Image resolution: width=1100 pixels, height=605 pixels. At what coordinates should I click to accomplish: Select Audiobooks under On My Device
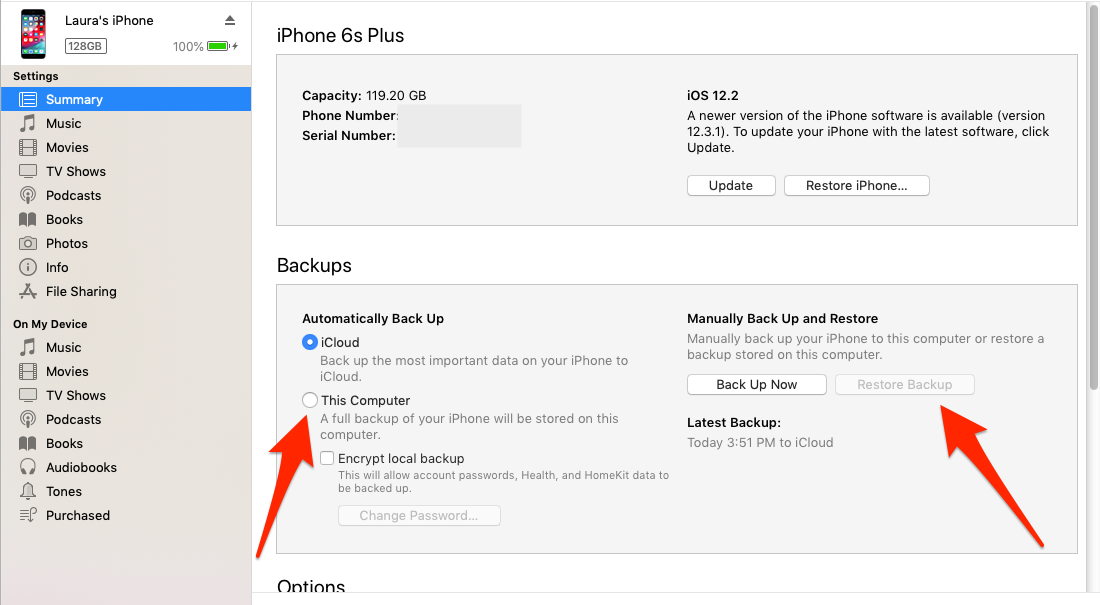tap(81, 467)
